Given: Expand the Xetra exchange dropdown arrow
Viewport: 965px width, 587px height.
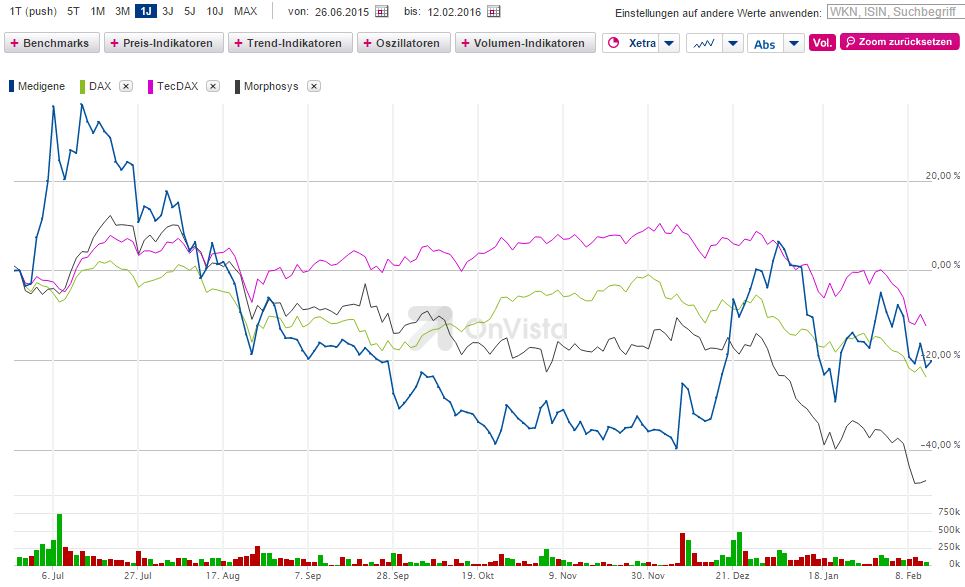Looking at the screenshot, I should point(670,44).
